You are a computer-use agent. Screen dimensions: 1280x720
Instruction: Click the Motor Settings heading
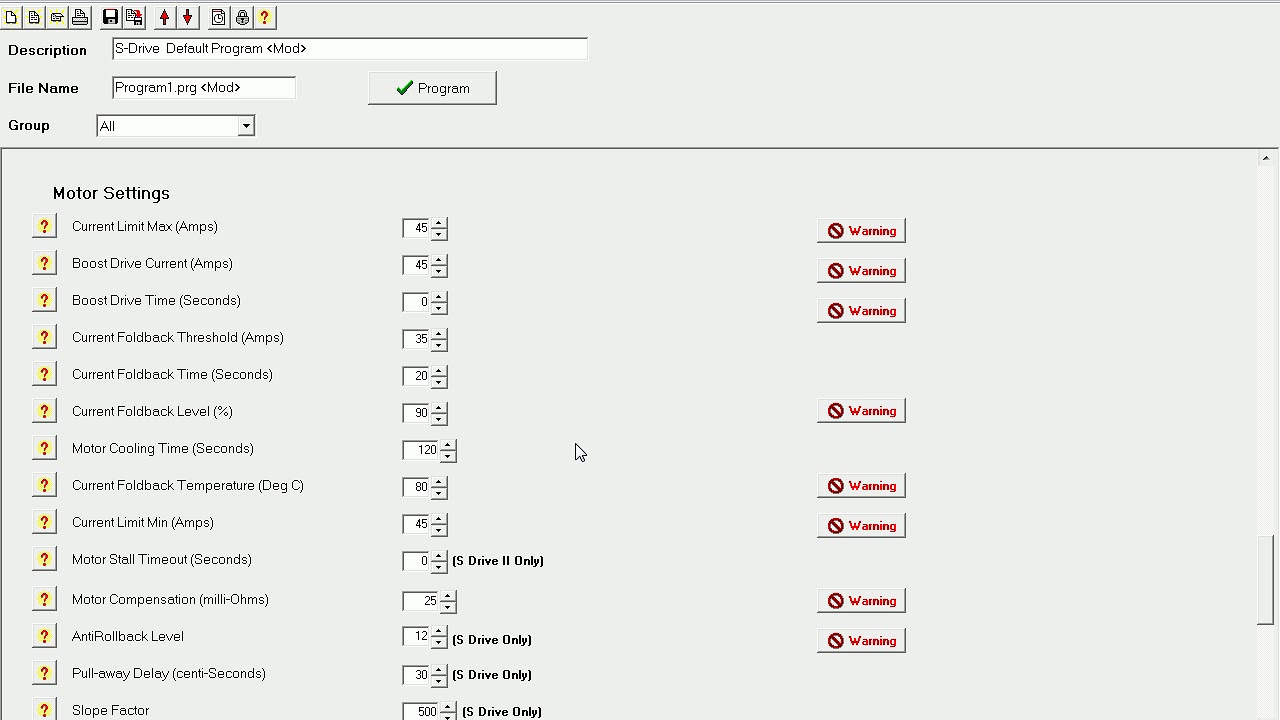[111, 193]
